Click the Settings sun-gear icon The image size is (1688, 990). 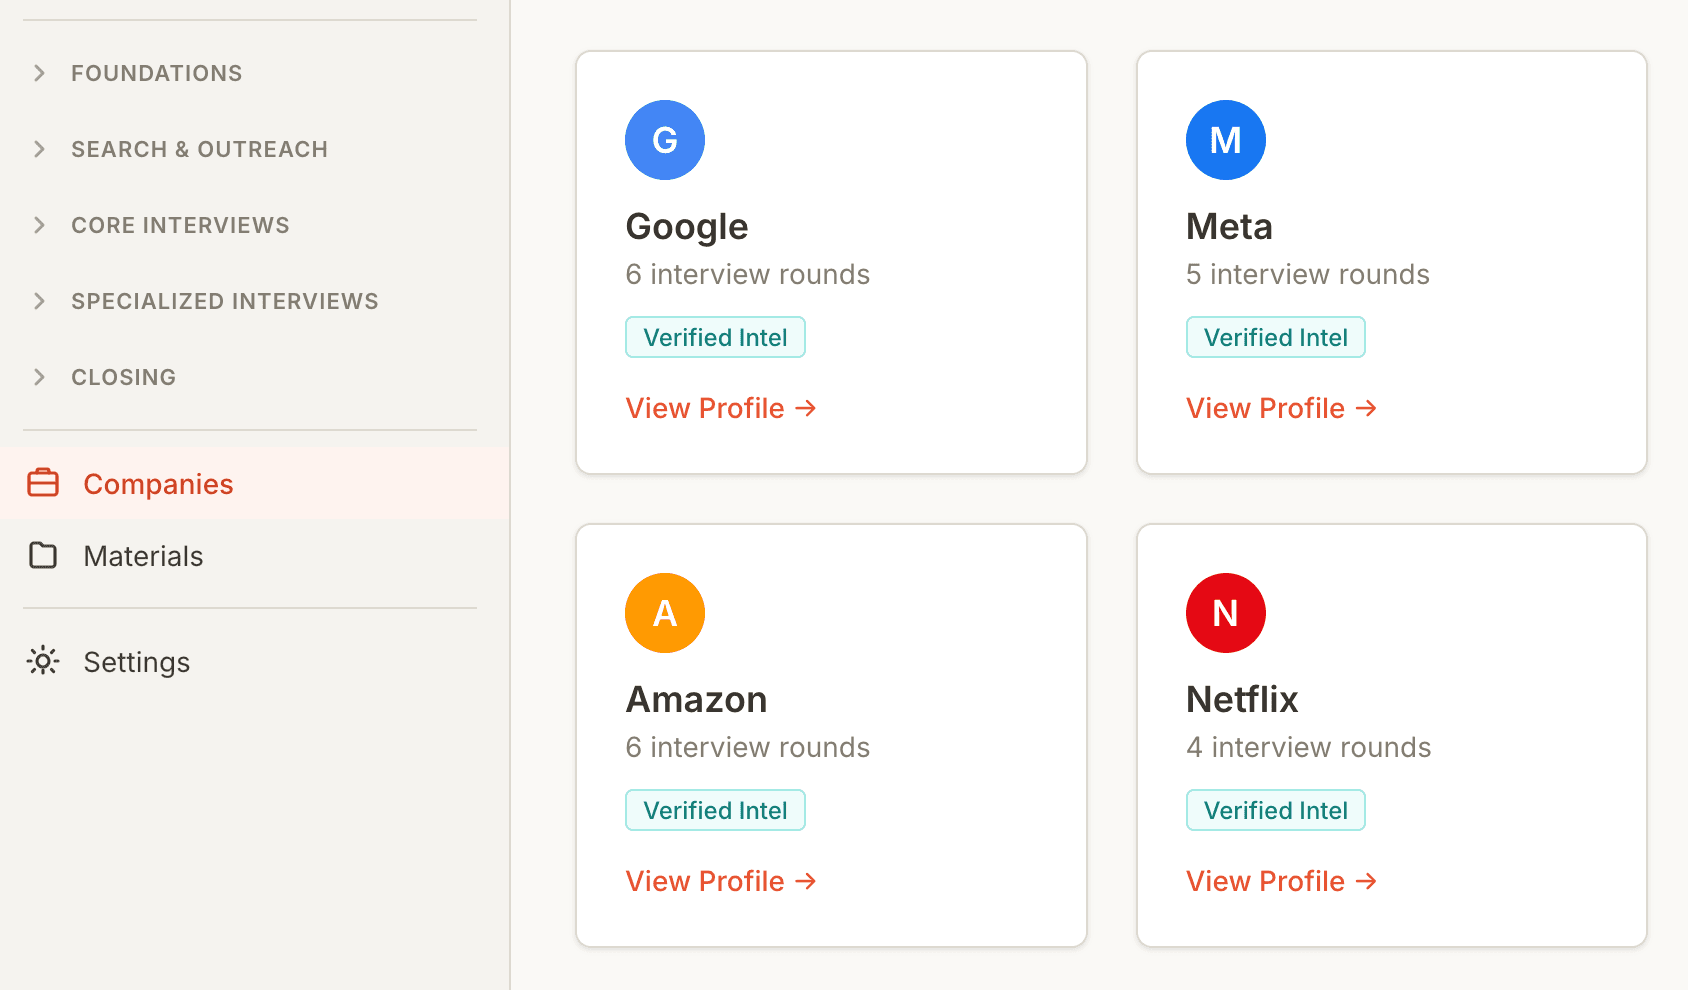[x=43, y=661]
